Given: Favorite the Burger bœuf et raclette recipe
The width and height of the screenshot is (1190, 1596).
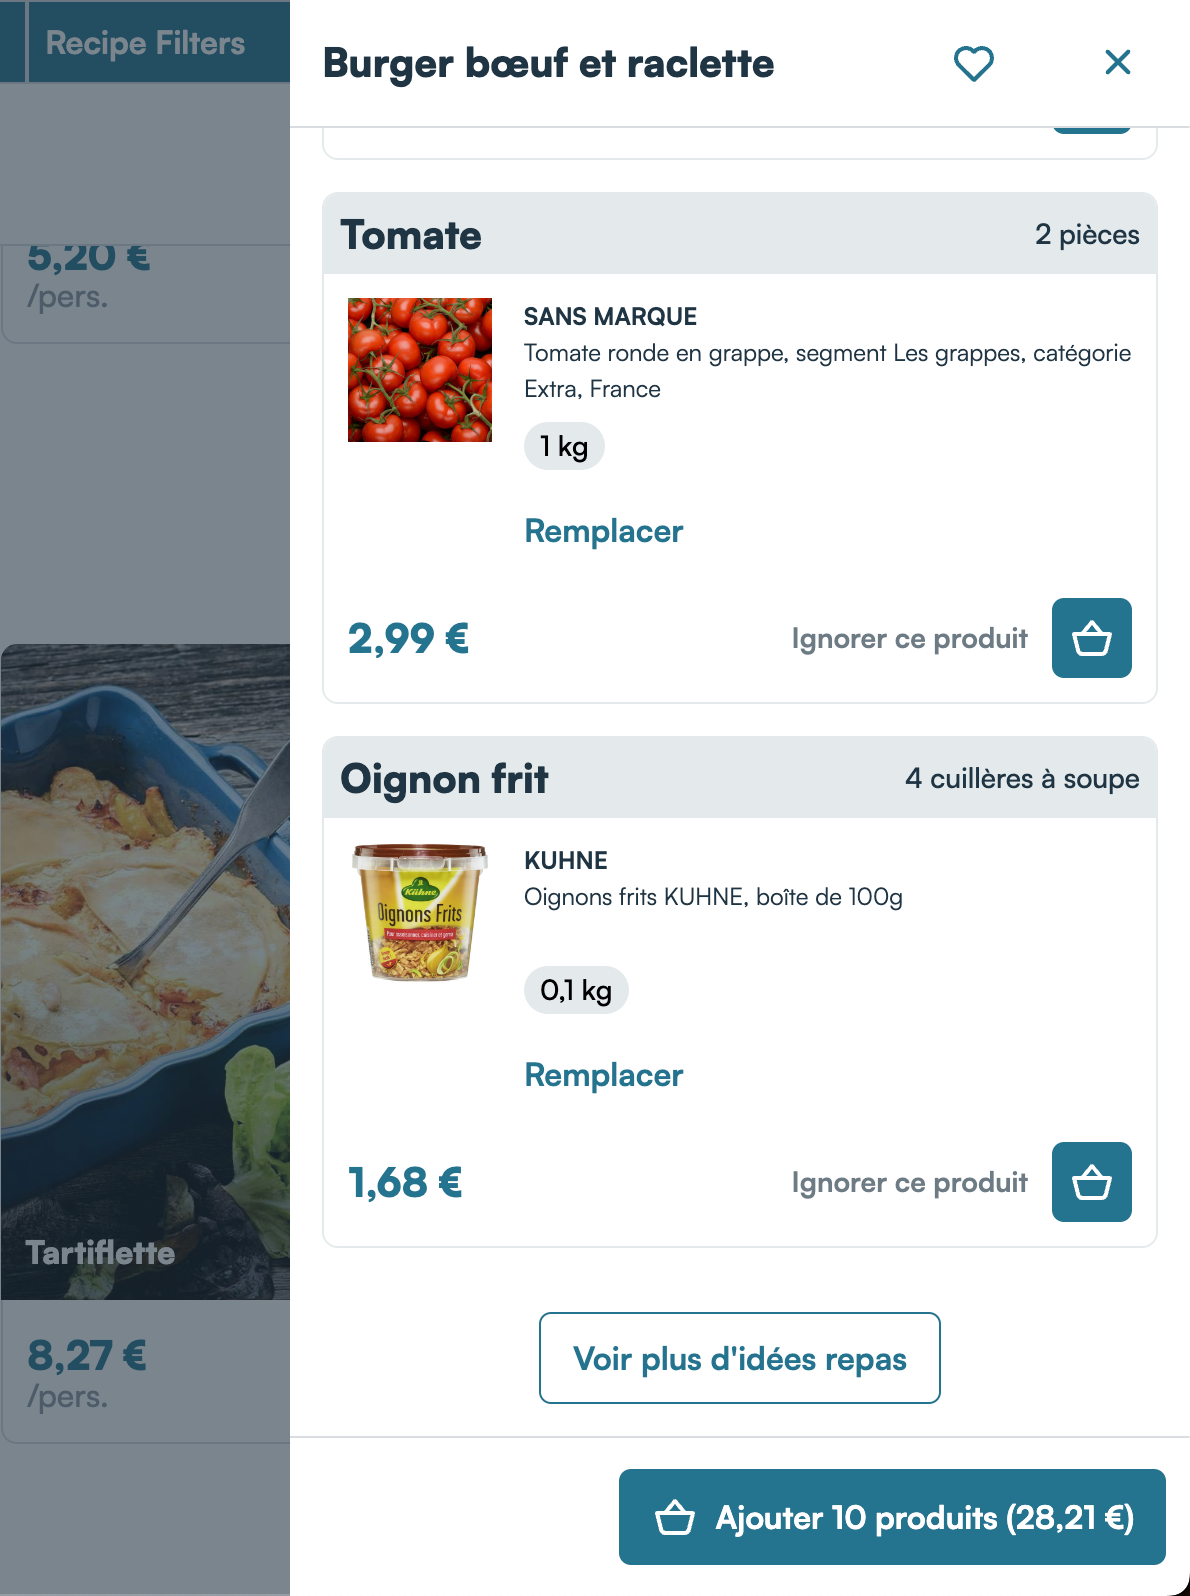Looking at the screenshot, I should tap(973, 64).
